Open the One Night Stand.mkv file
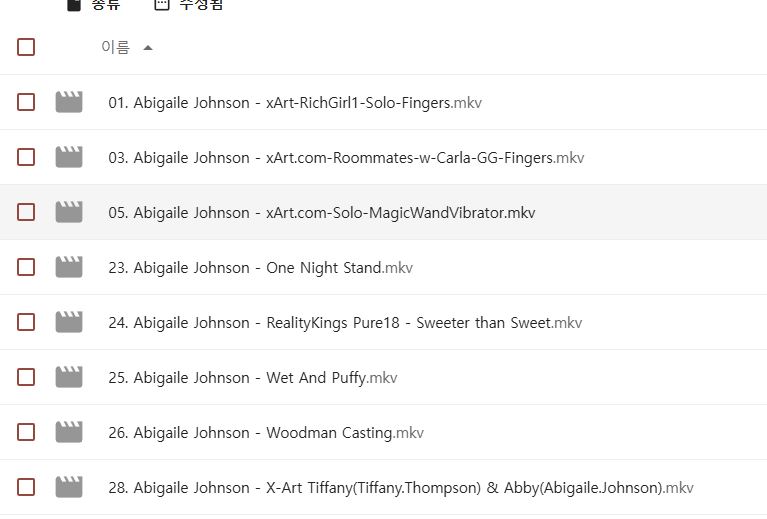 [x=261, y=268]
